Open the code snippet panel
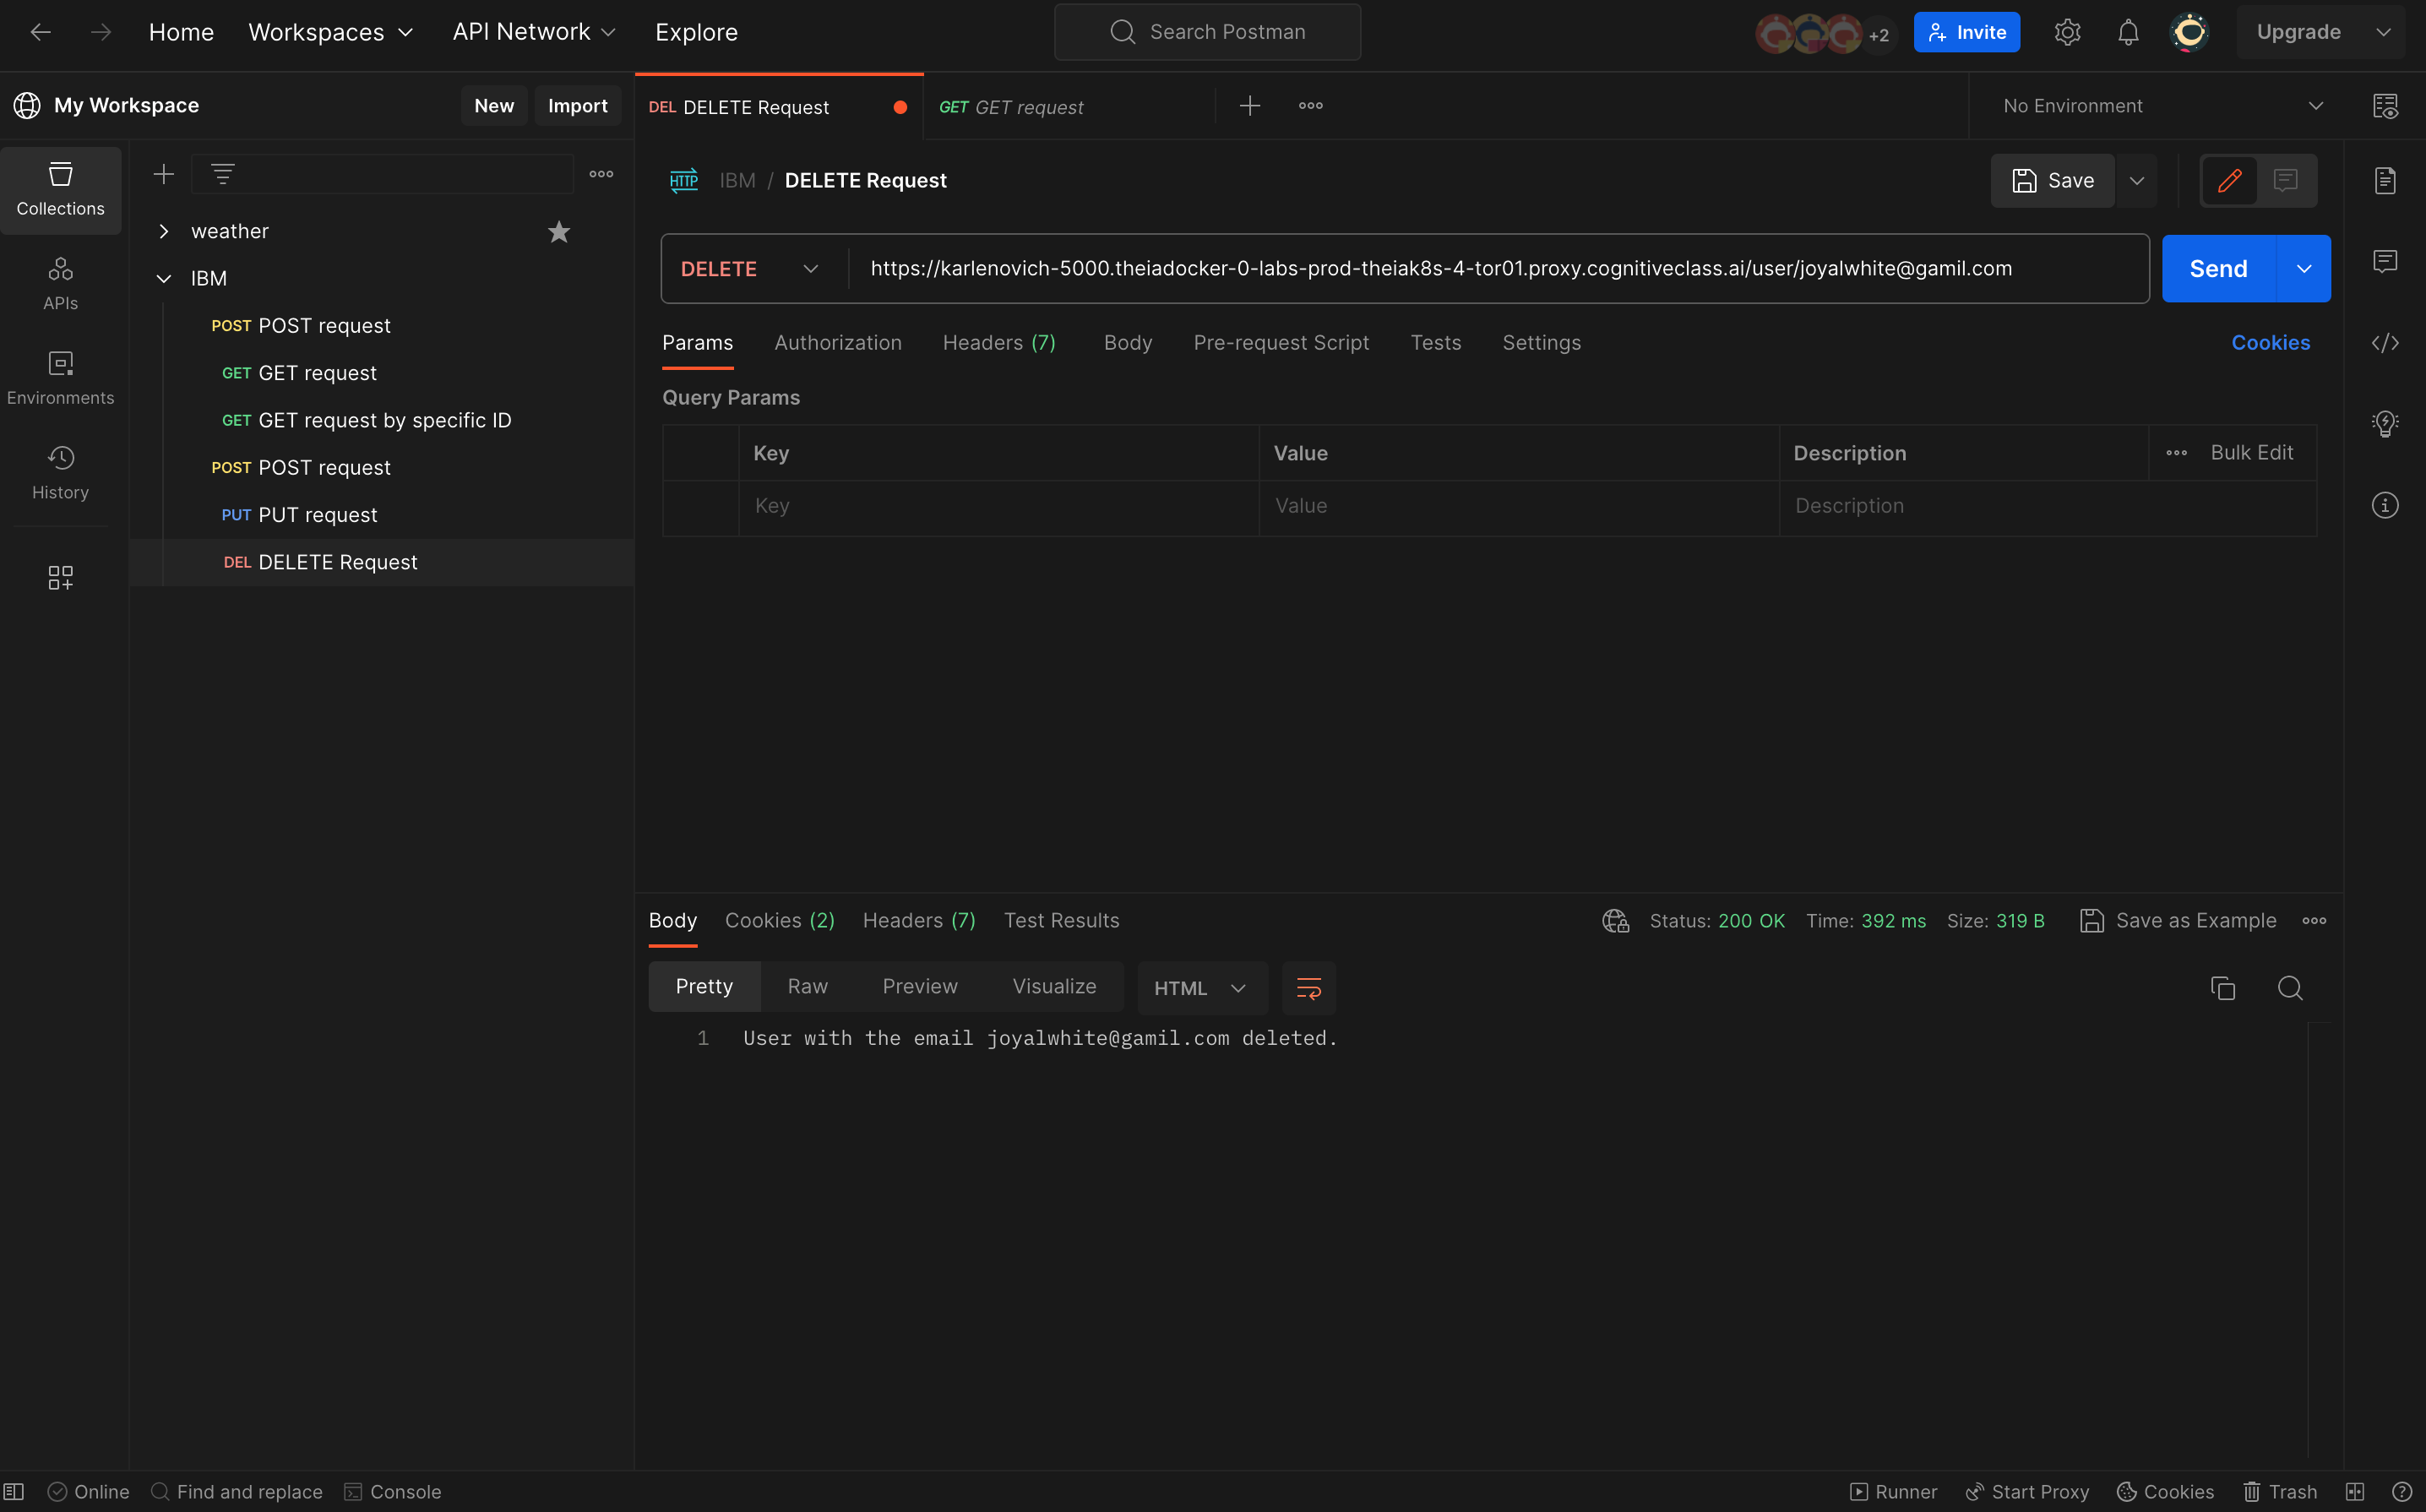The height and width of the screenshot is (1512, 2426). tap(2386, 342)
